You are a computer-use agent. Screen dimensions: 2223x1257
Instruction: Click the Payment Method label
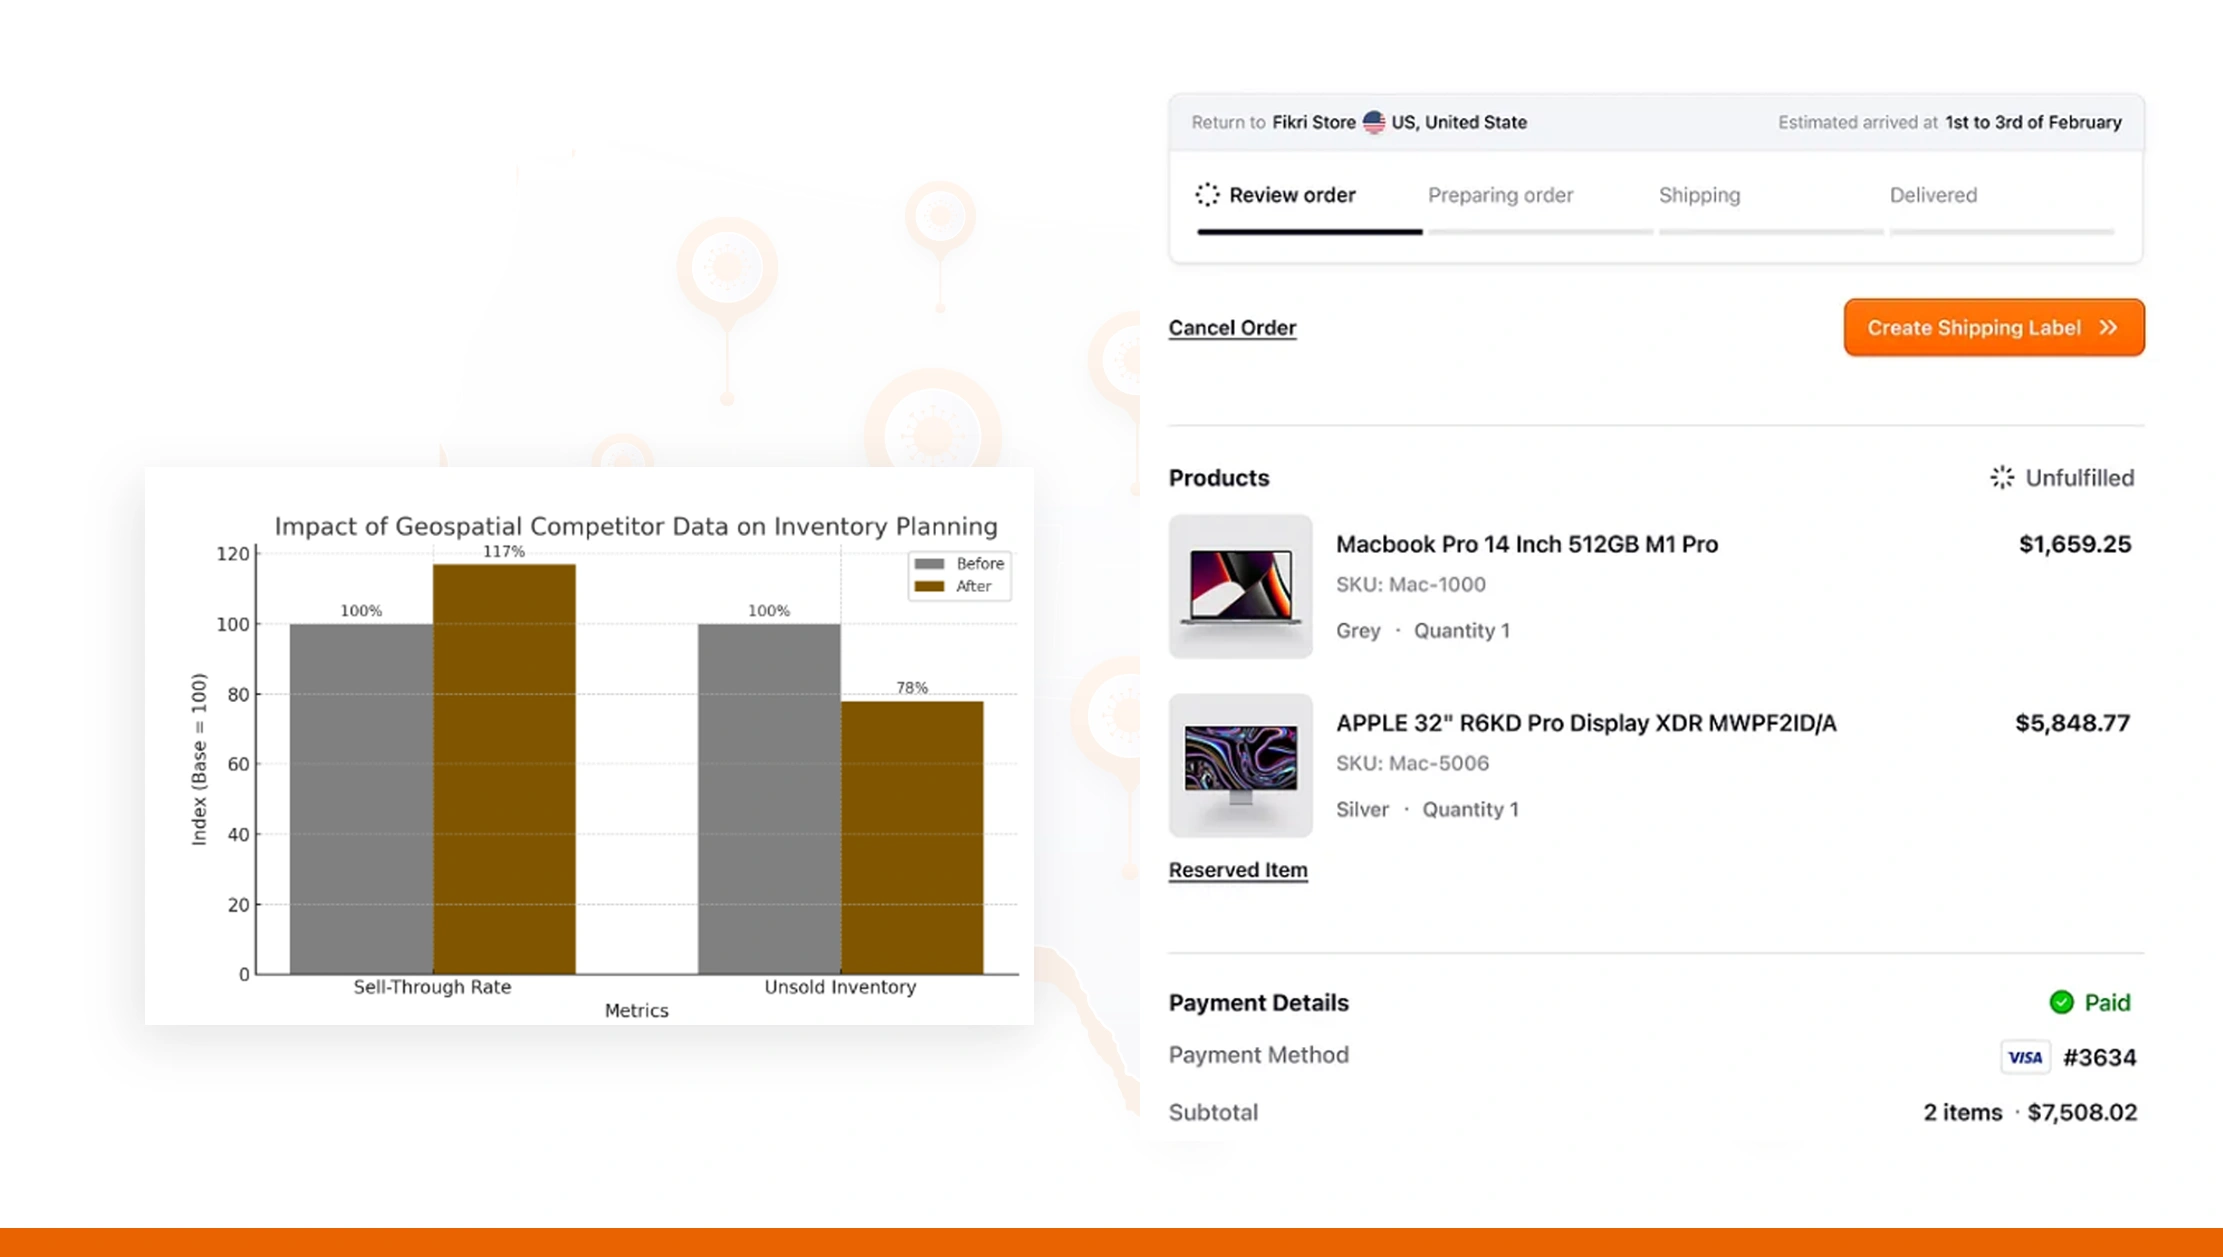[x=1258, y=1055]
